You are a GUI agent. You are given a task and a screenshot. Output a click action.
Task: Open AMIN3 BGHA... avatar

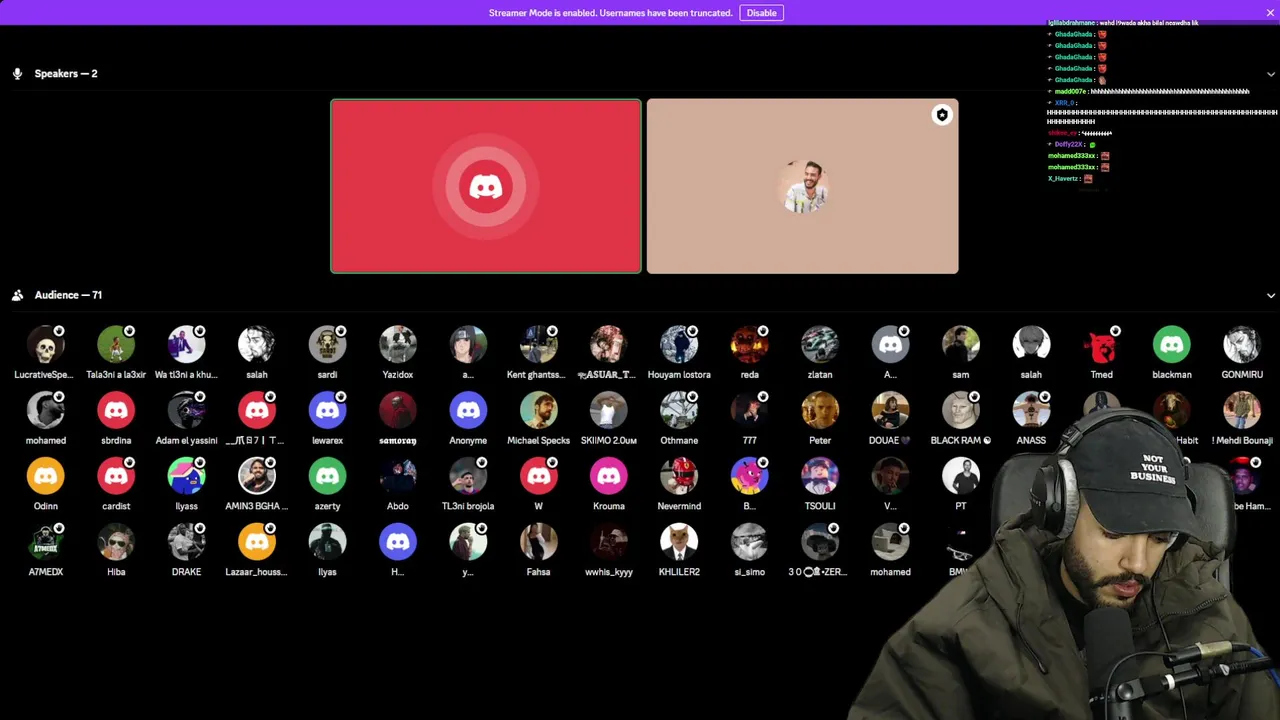(257, 477)
